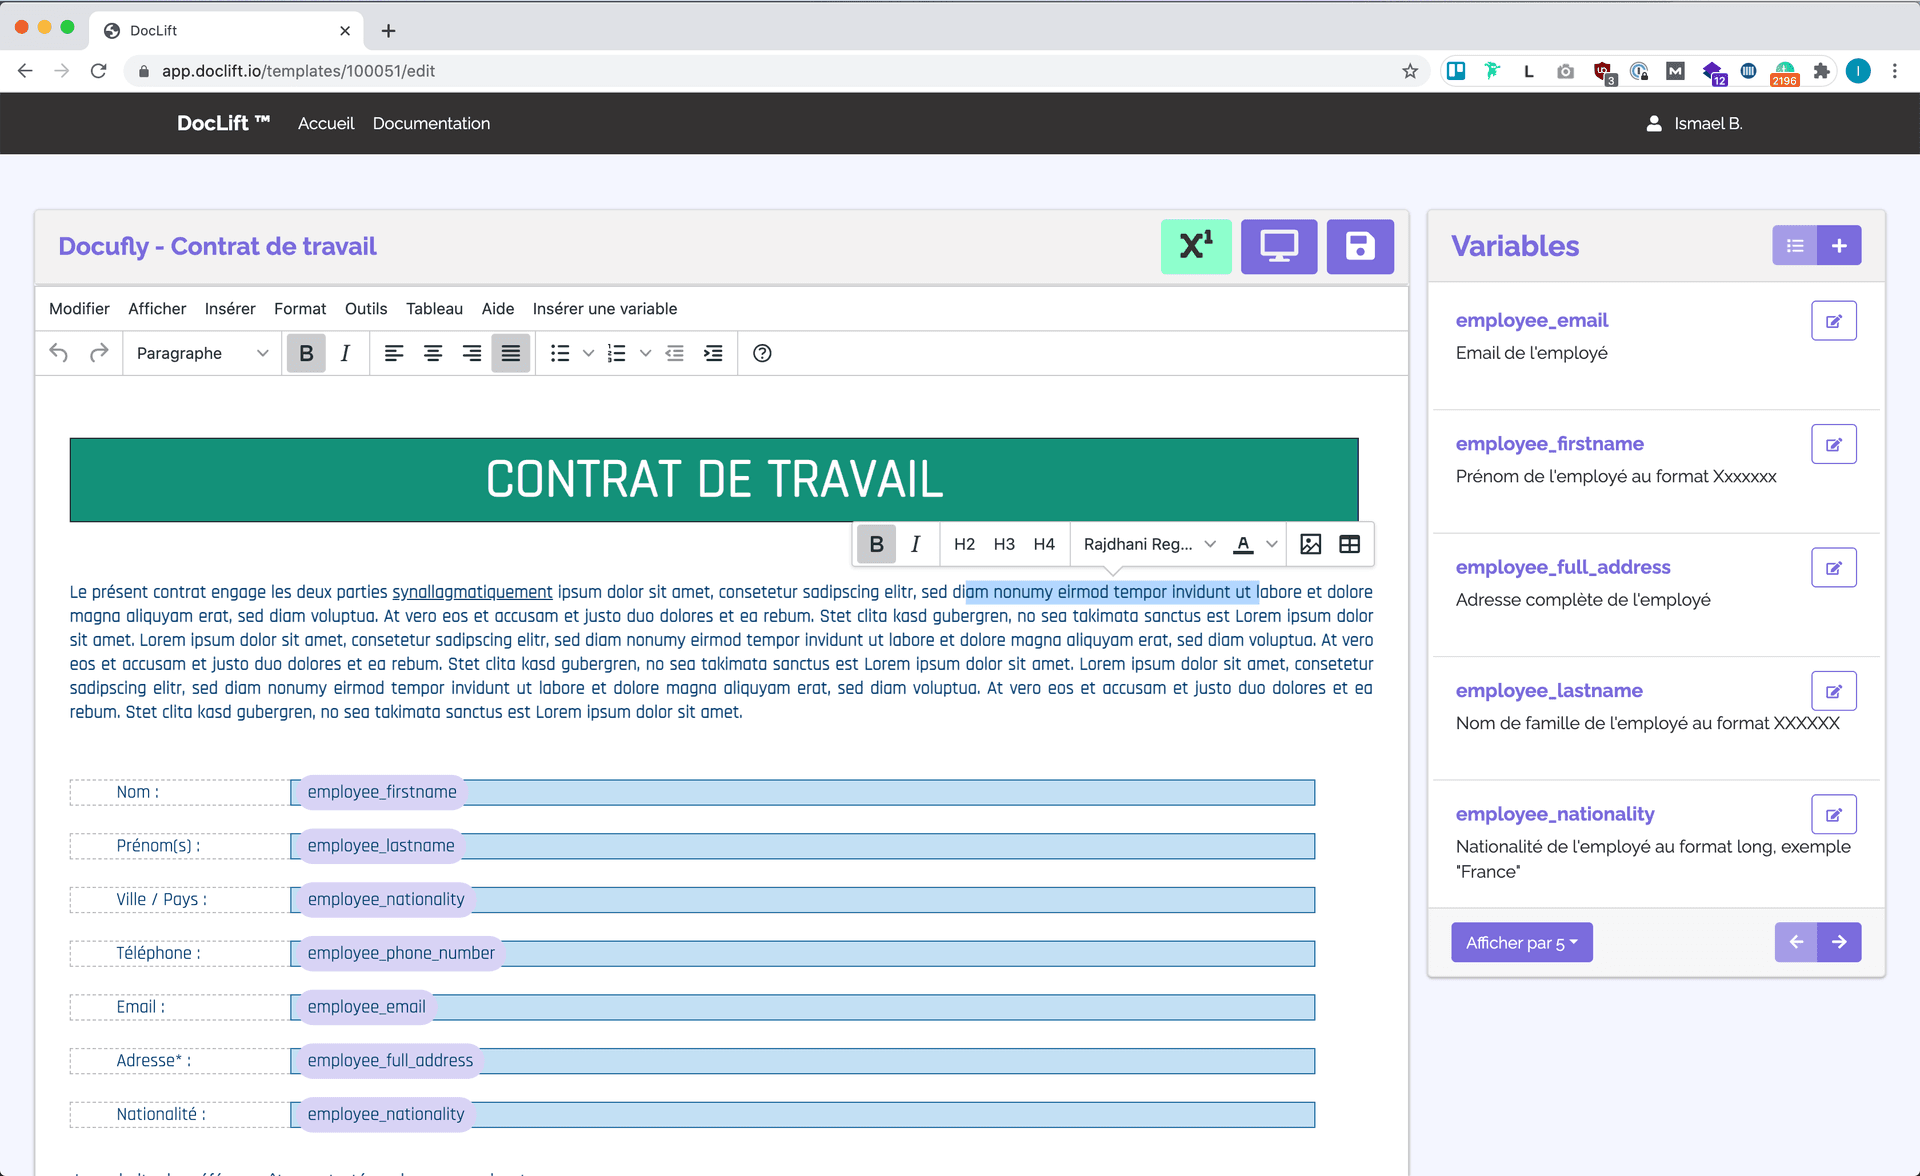Insert a table from the floating toolbar
The width and height of the screenshot is (1920, 1176).
tap(1350, 544)
